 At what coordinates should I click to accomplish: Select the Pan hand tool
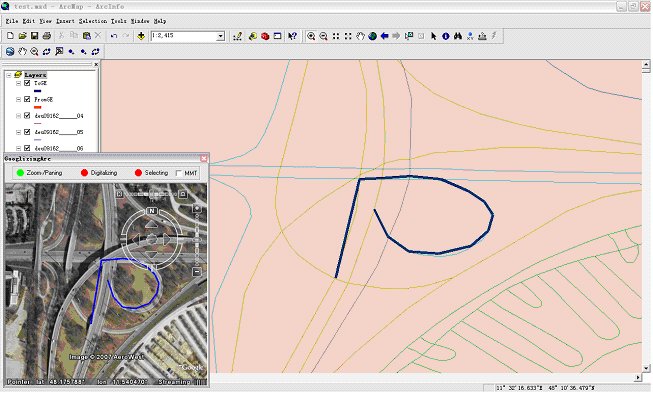(x=360, y=36)
